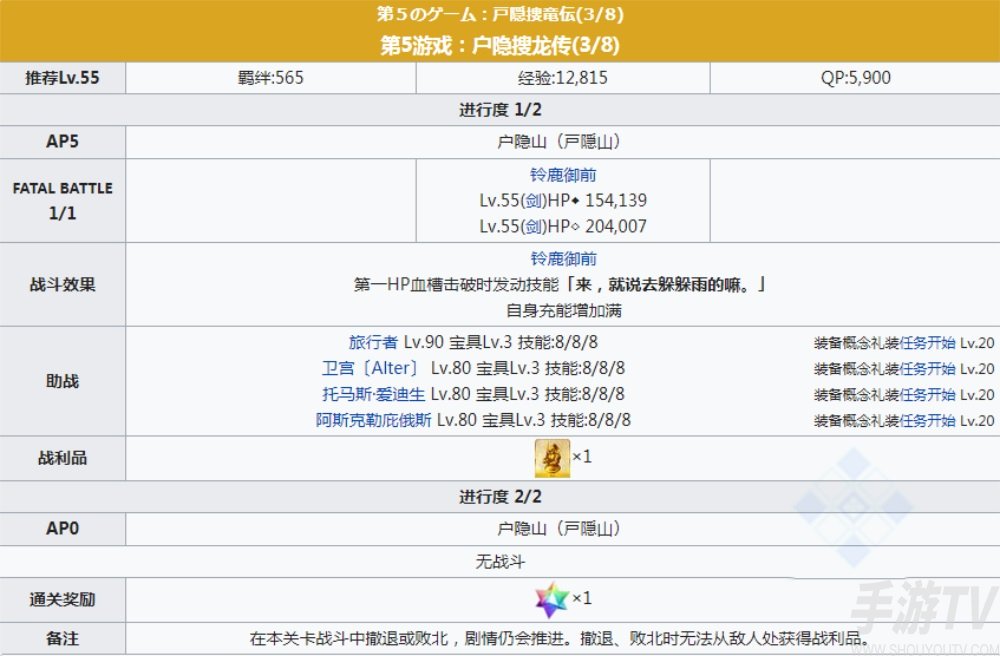The height and width of the screenshot is (656, 1000).
Task: Click 剑 class link beside HP 204,007
Action: coord(533,226)
